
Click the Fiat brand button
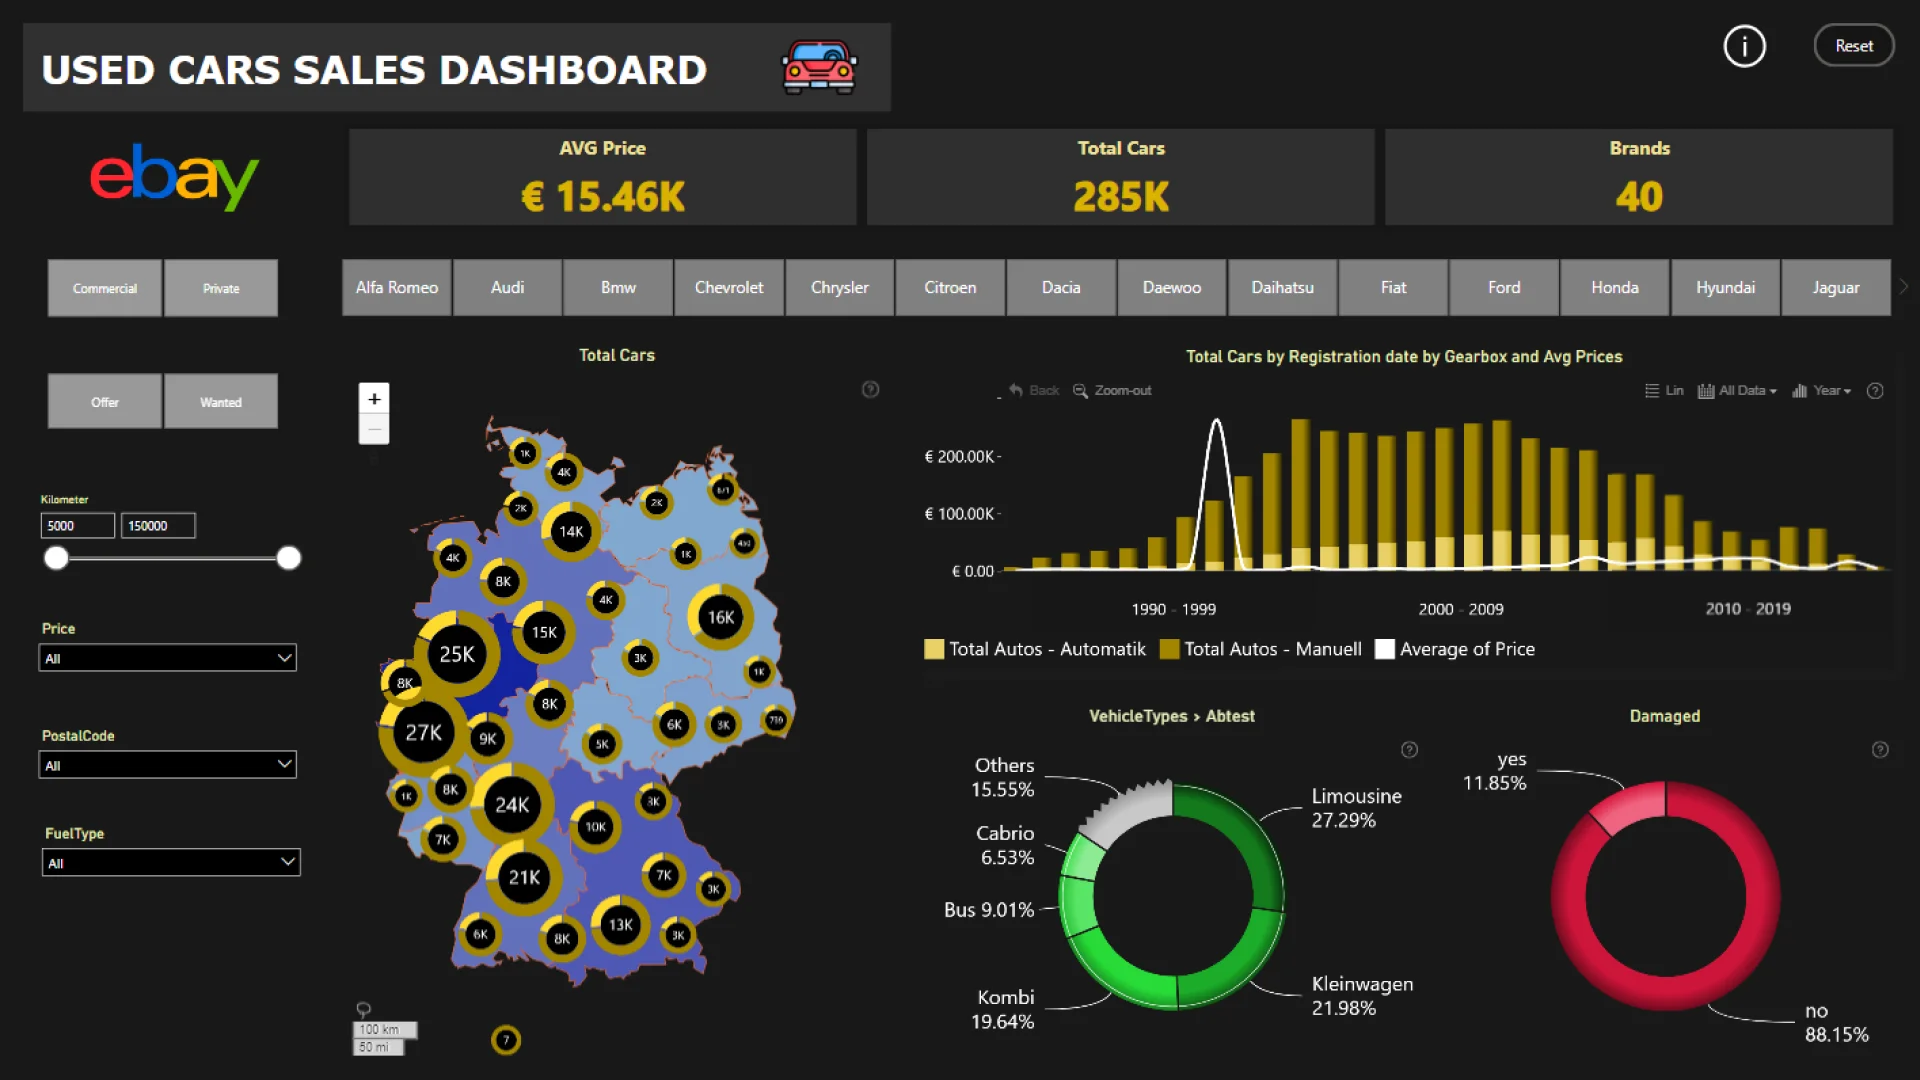click(x=1393, y=287)
